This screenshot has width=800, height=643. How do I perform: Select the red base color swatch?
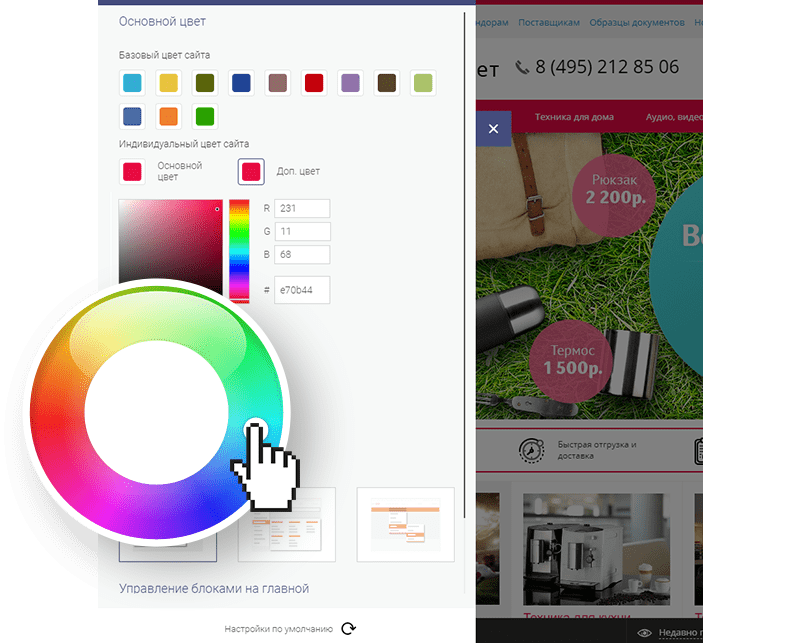point(314,83)
